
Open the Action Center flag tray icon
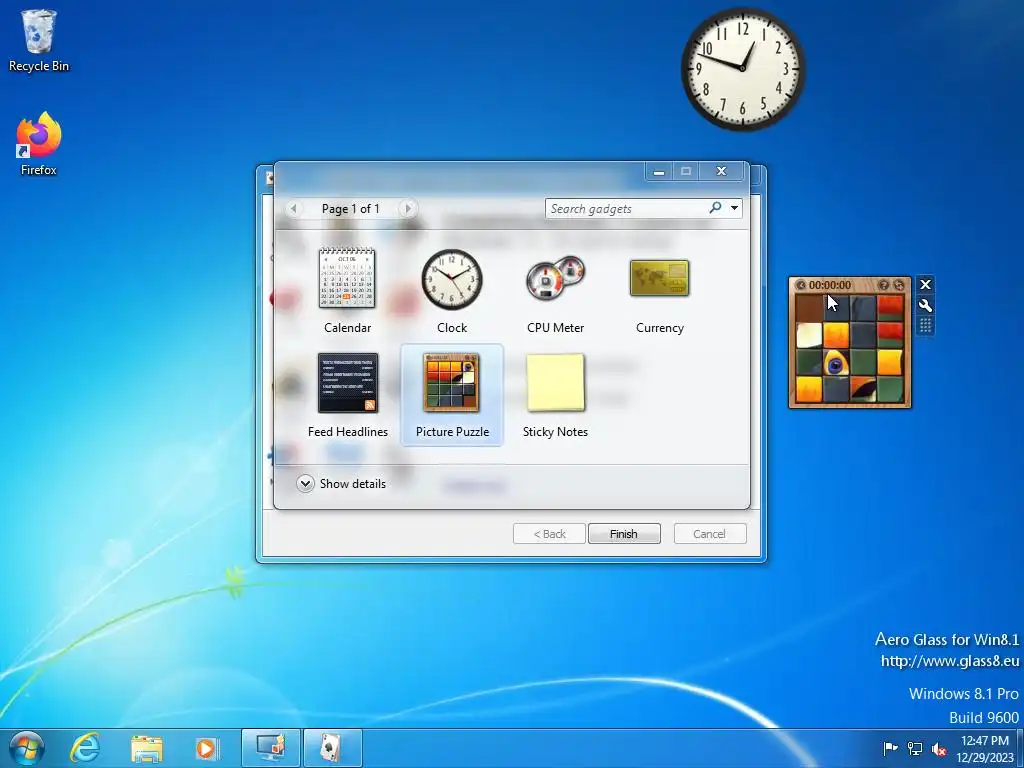tap(890, 749)
